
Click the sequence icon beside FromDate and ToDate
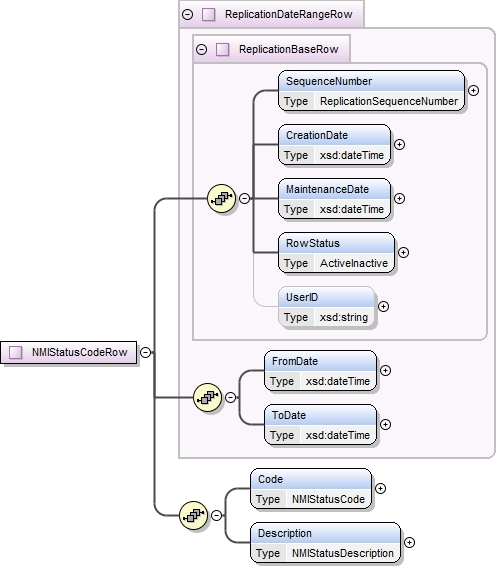click(208, 398)
